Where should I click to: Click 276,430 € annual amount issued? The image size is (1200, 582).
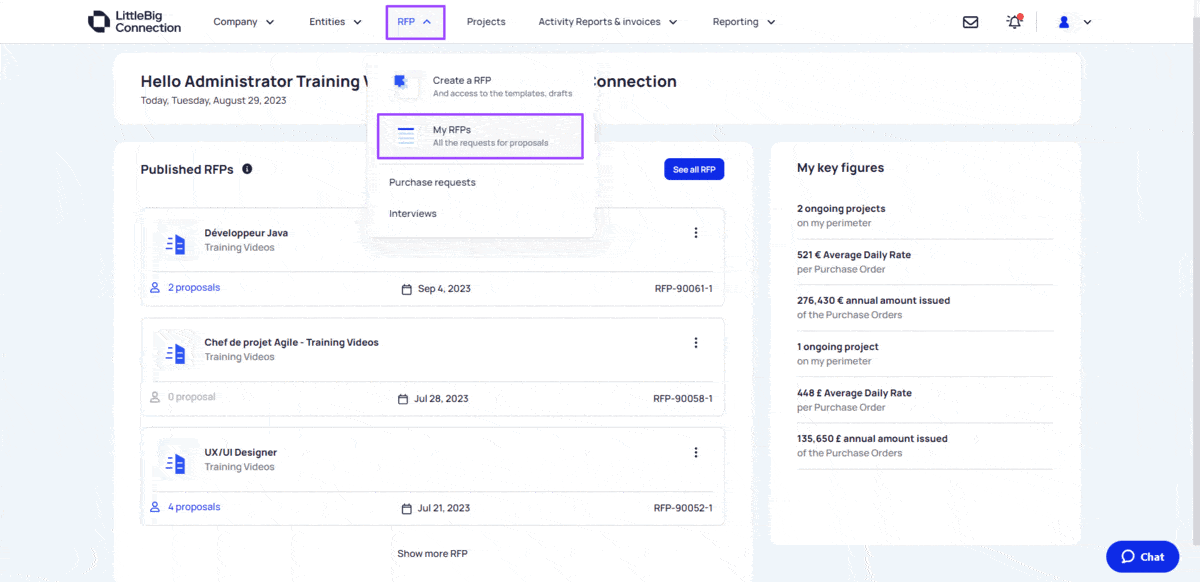(874, 301)
